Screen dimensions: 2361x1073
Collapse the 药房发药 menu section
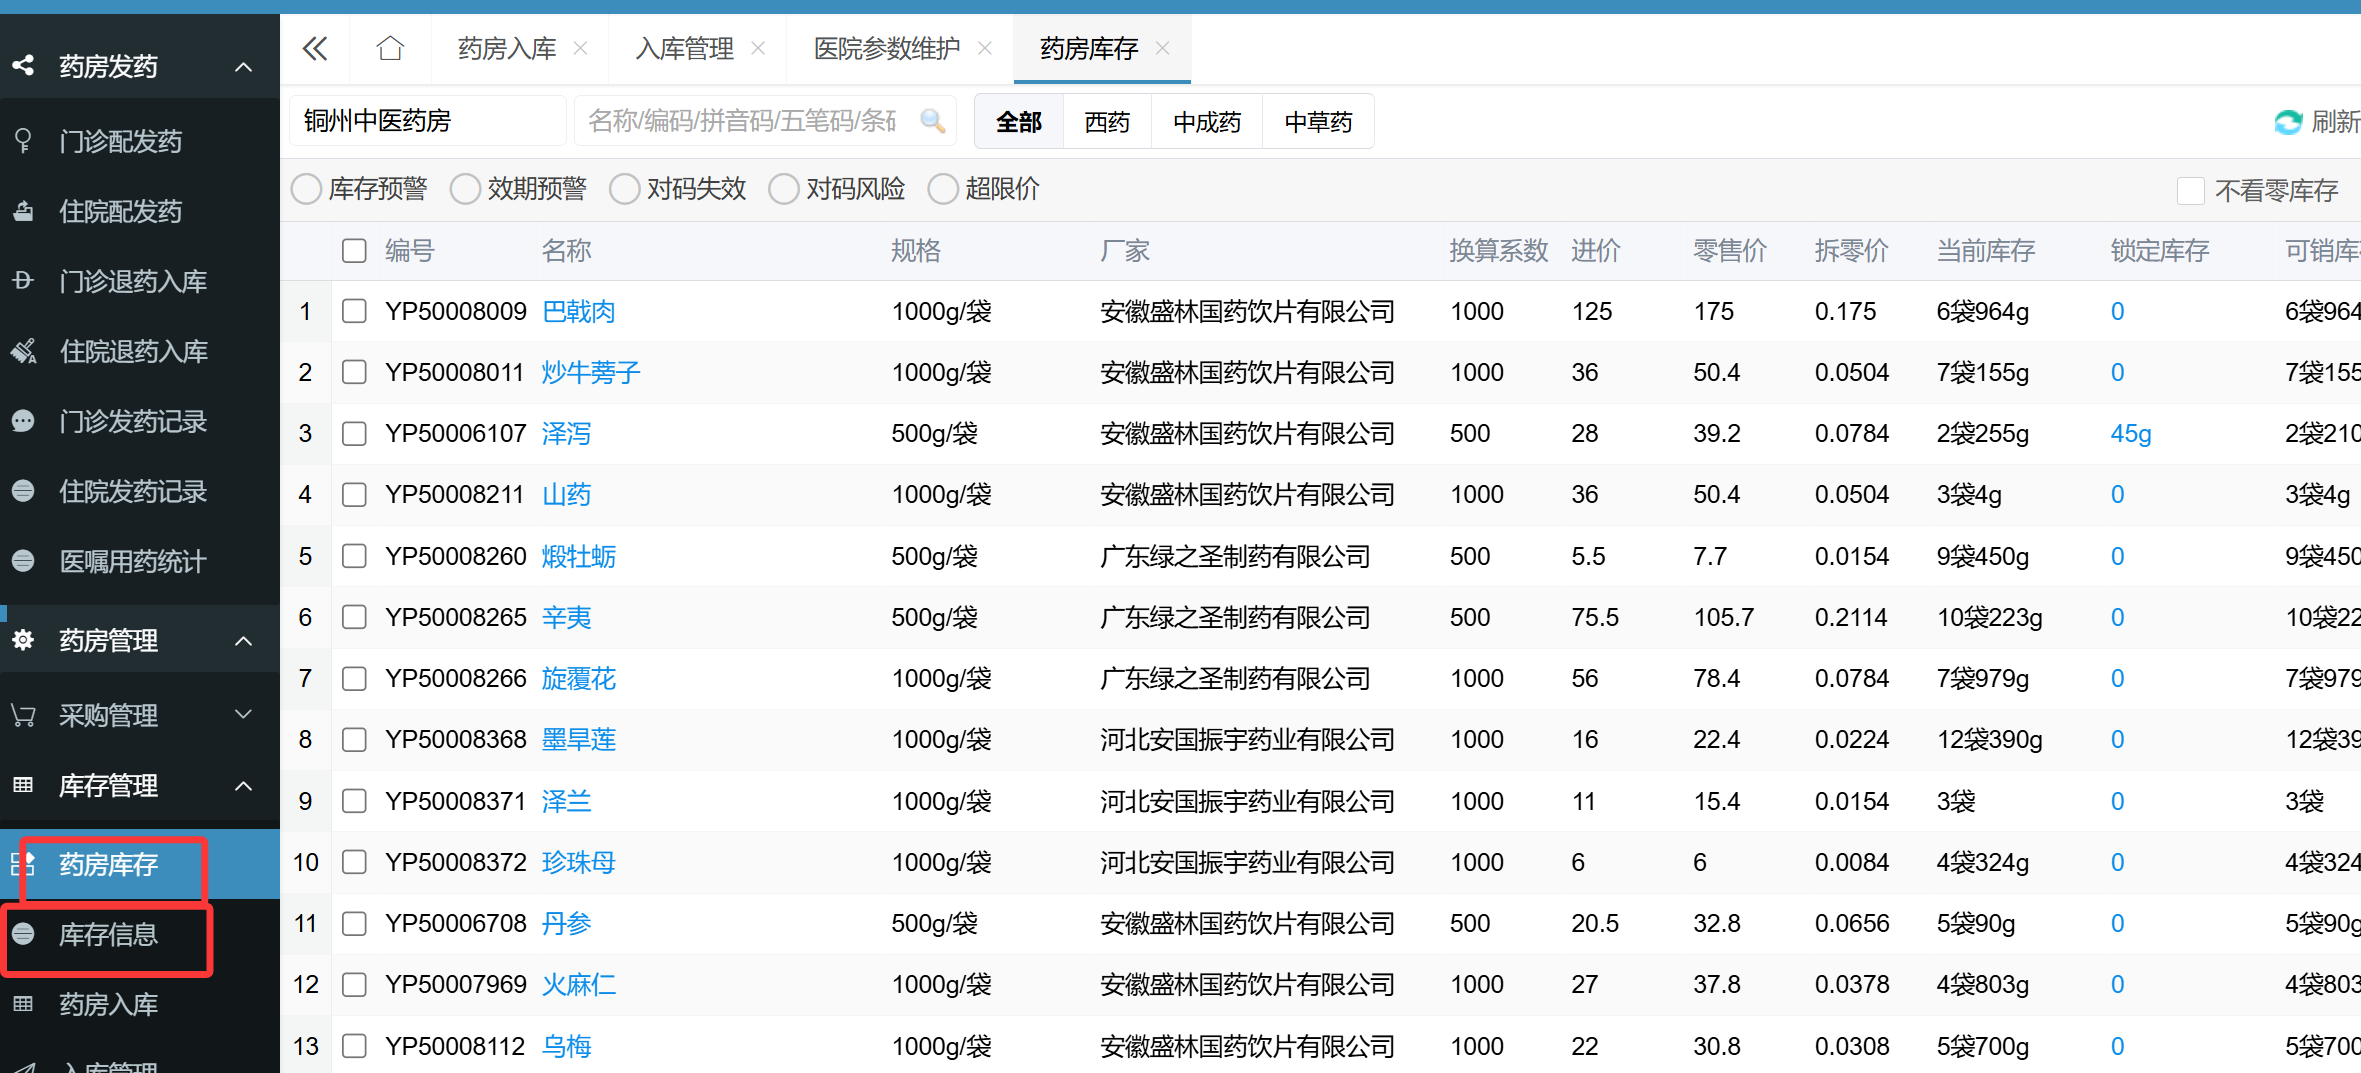[243, 67]
